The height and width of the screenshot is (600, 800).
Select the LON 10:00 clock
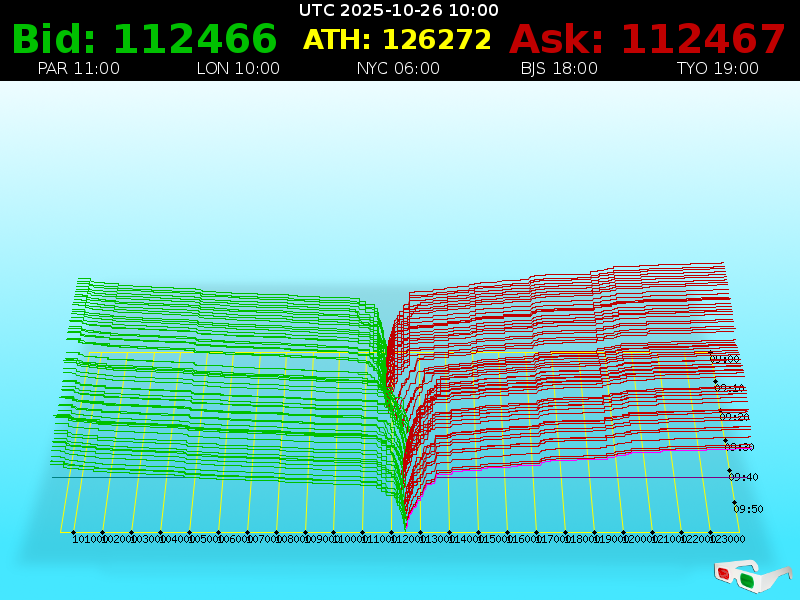tap(238, 68)
